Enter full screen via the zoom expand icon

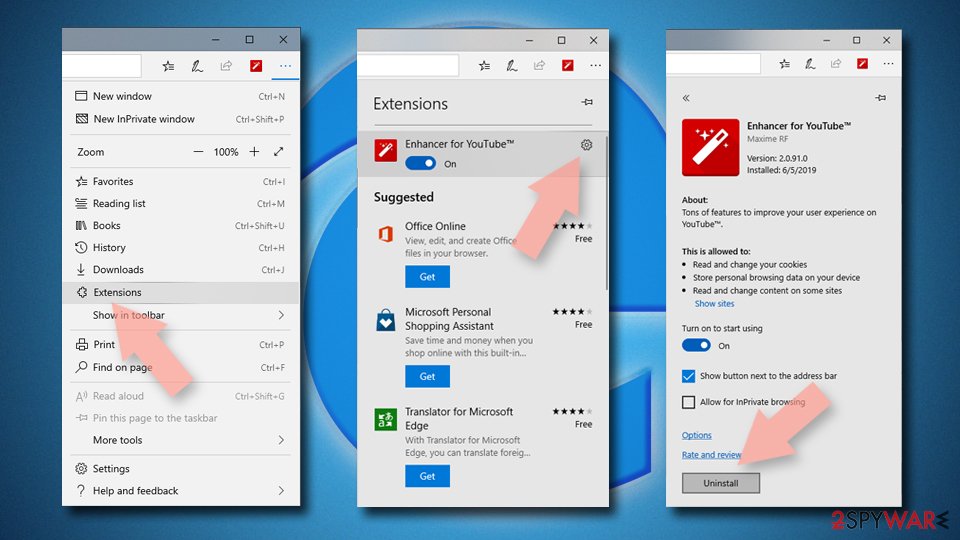tap(279, 151)
